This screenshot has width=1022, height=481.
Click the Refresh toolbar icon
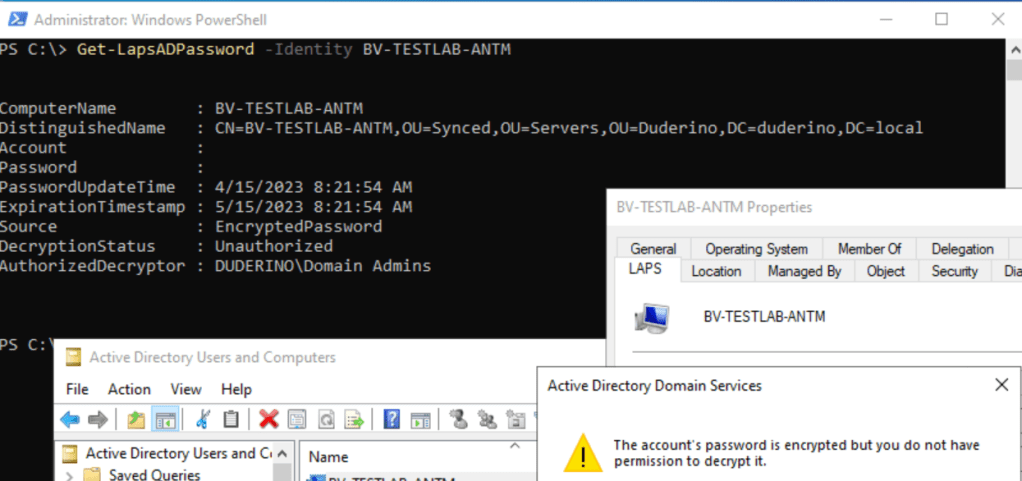[326, 420]
